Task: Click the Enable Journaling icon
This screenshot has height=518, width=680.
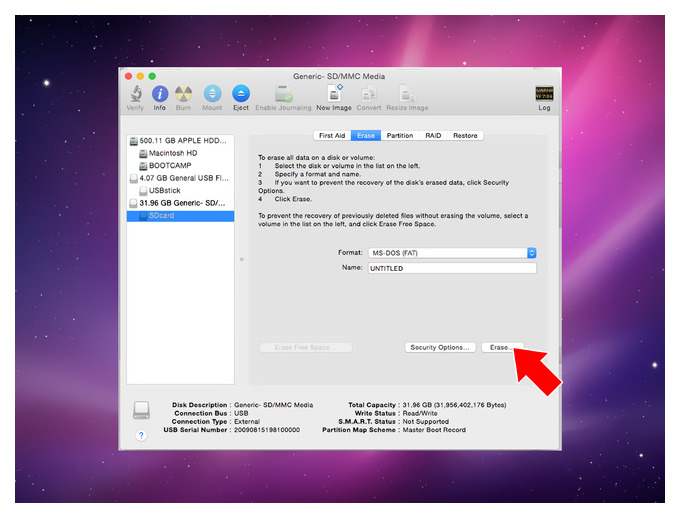Action: [284, 94]
